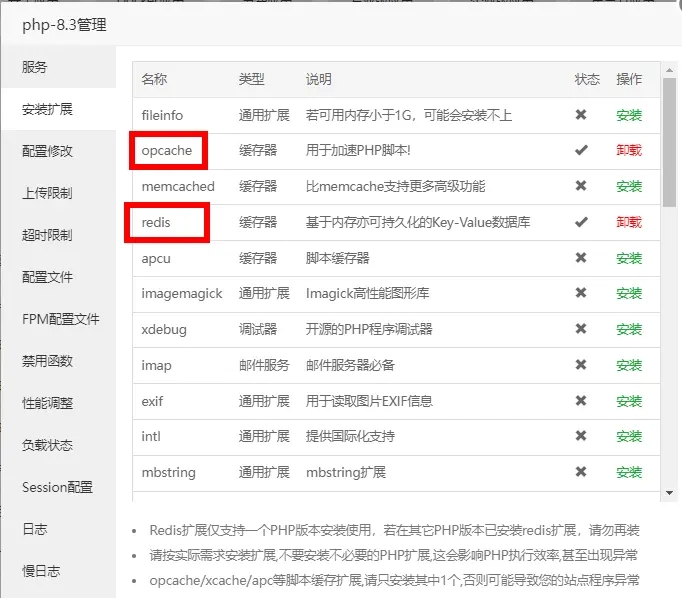Open the Session配置 tab
The width and height of the screenshot is (682, 598).
[59, 487]
